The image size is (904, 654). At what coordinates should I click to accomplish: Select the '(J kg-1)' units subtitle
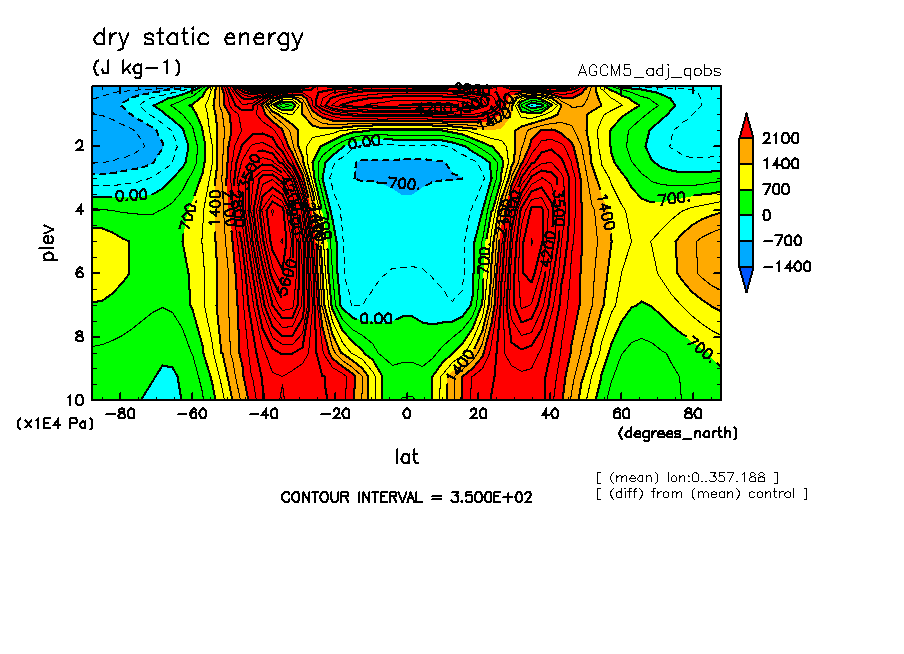137,67
